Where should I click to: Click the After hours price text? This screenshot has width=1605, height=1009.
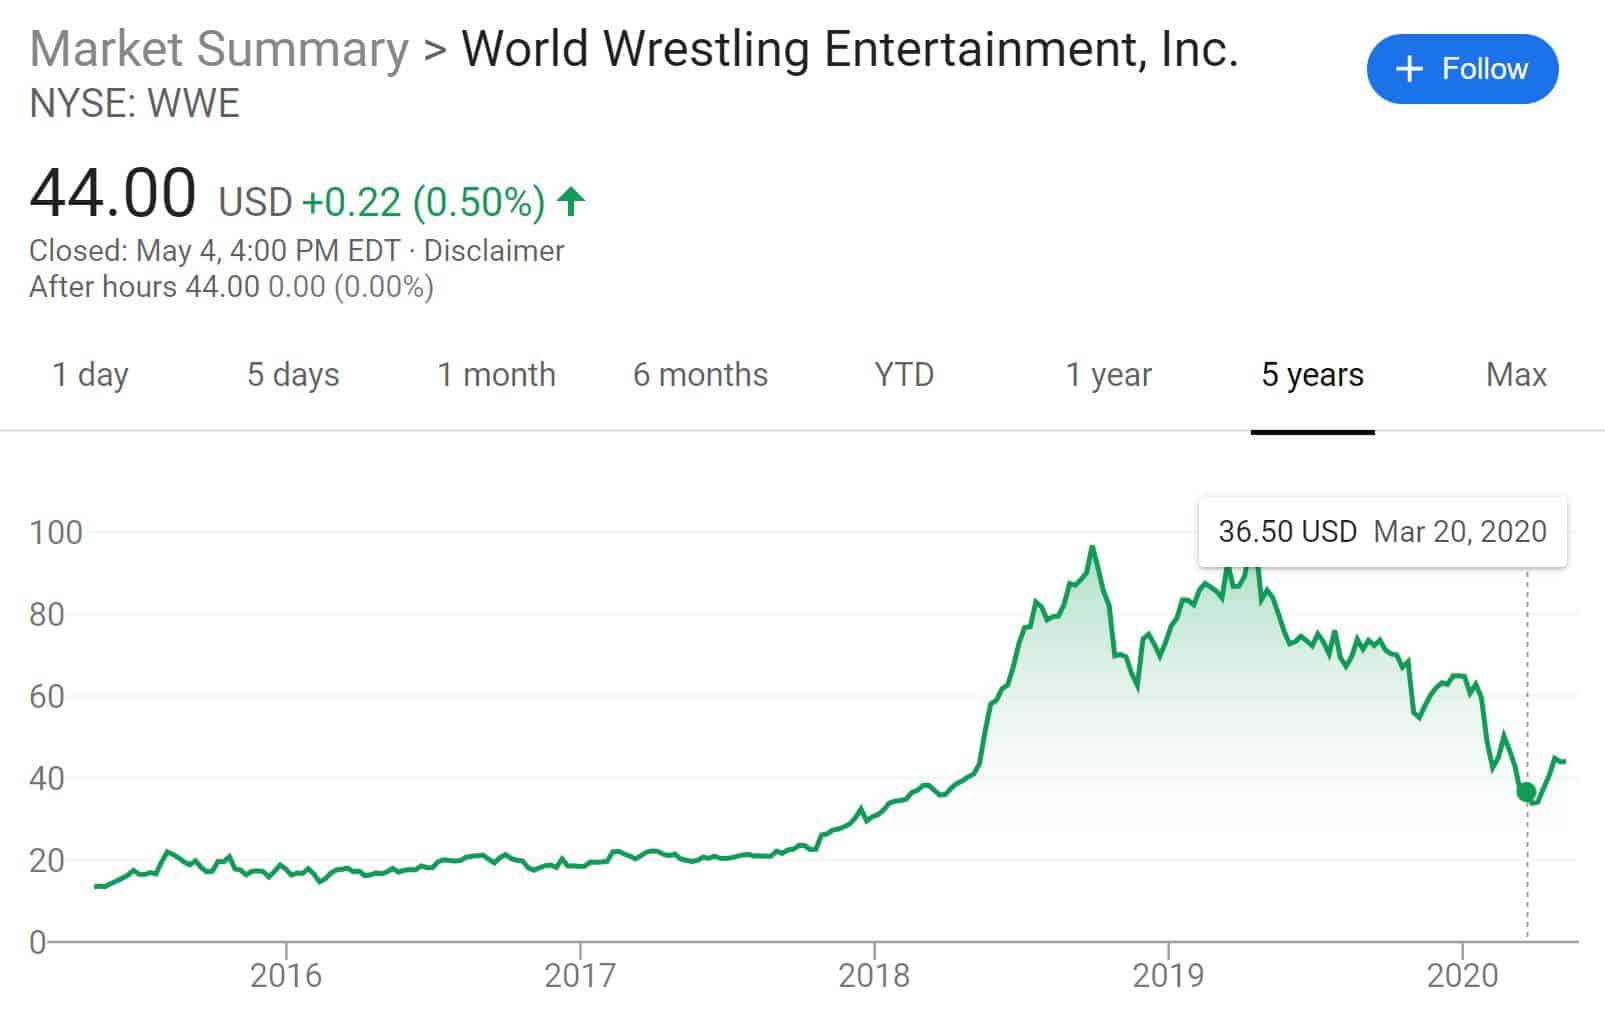coord(232,287)
